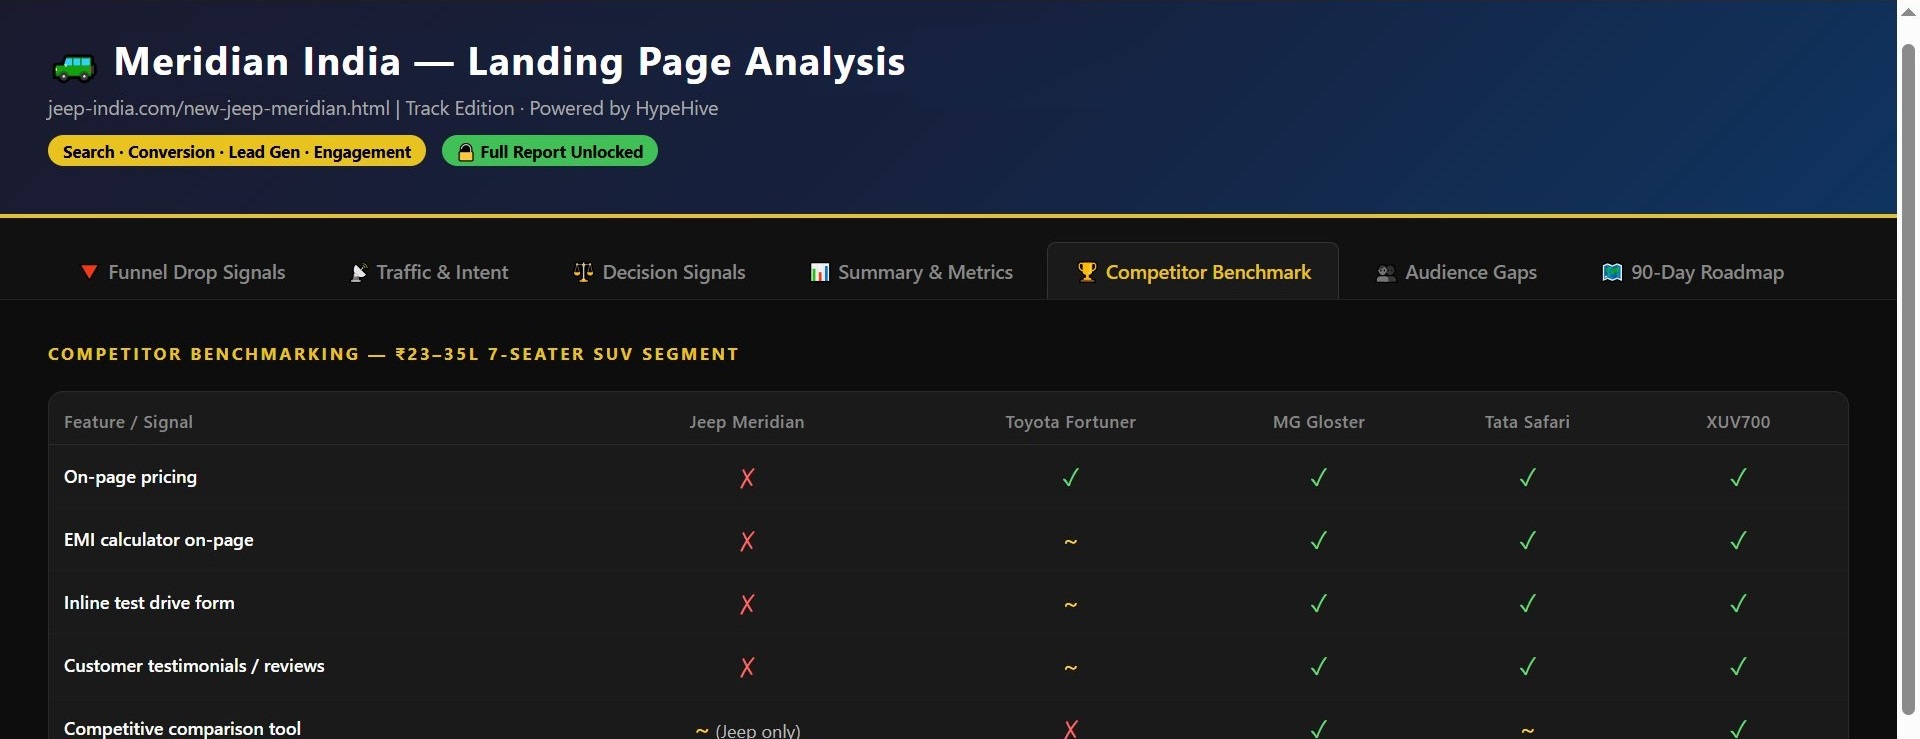Screen dimensions: 1920x739
Task: Click the MG Gloster column header
Action: [1319, 422]
